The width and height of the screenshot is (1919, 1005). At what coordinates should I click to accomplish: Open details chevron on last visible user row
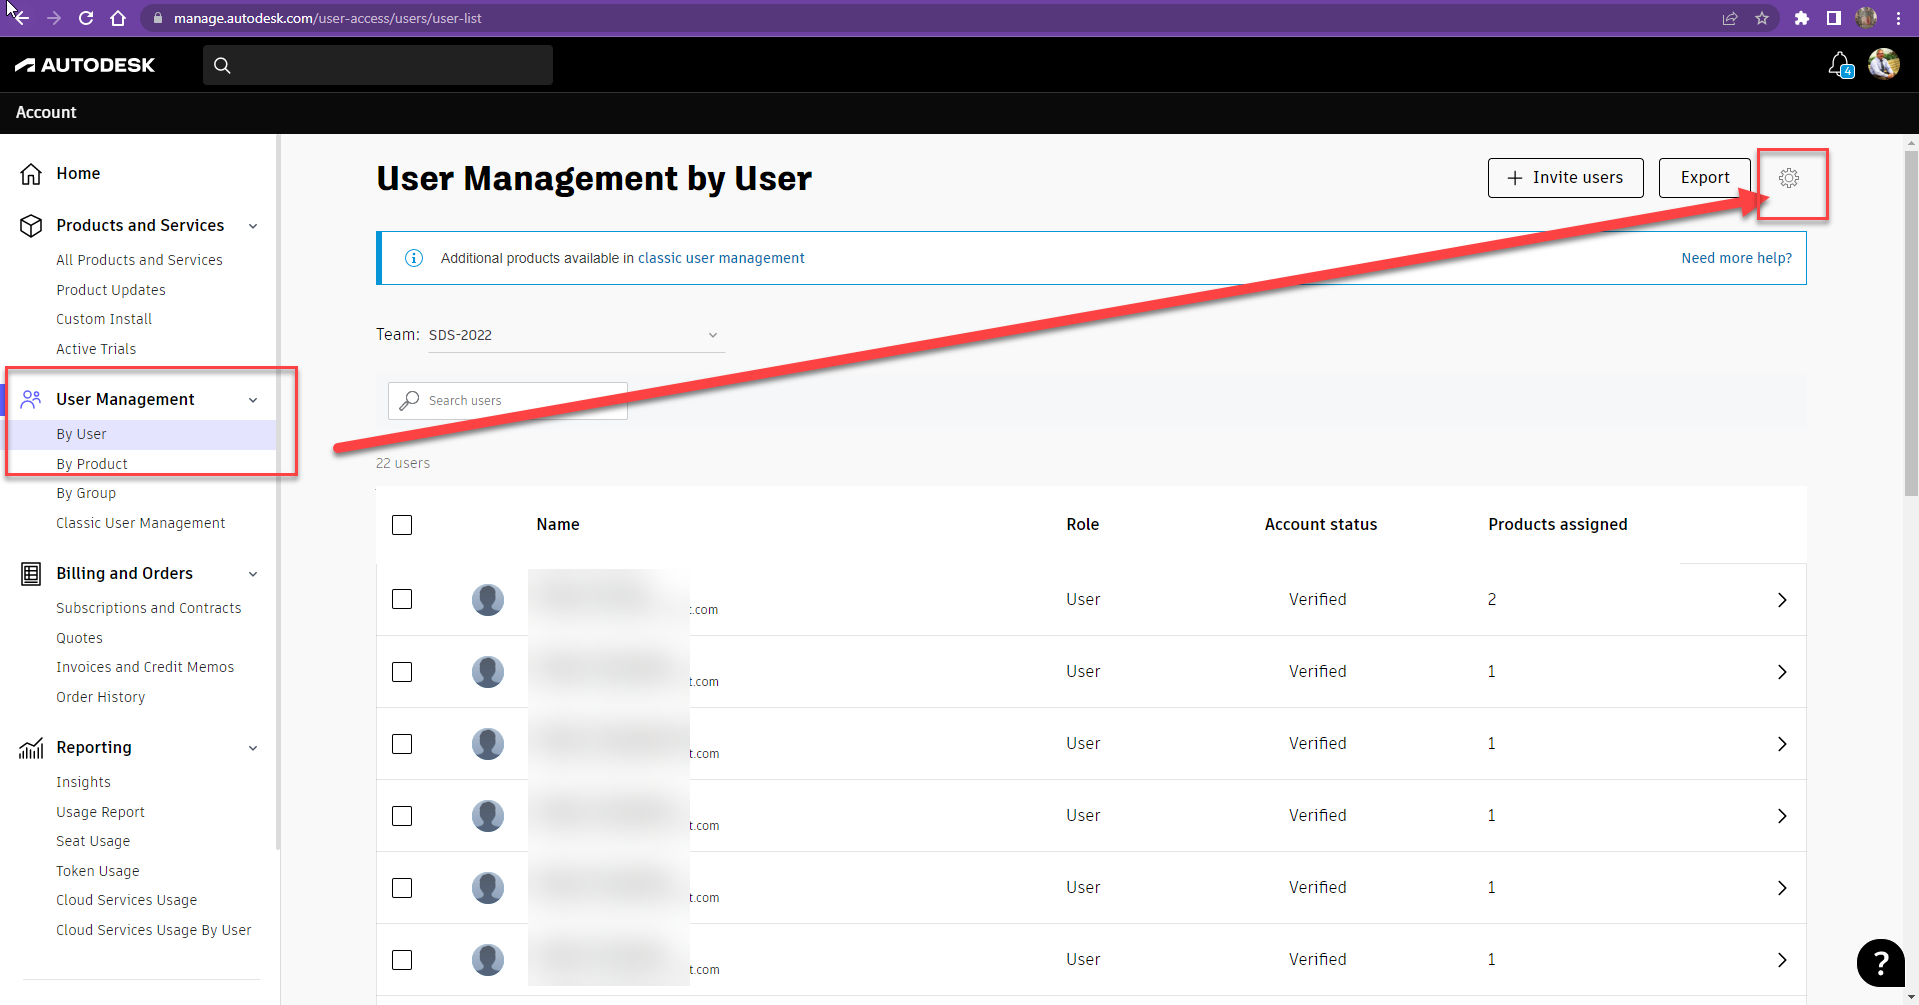(x=1782, y=960)
